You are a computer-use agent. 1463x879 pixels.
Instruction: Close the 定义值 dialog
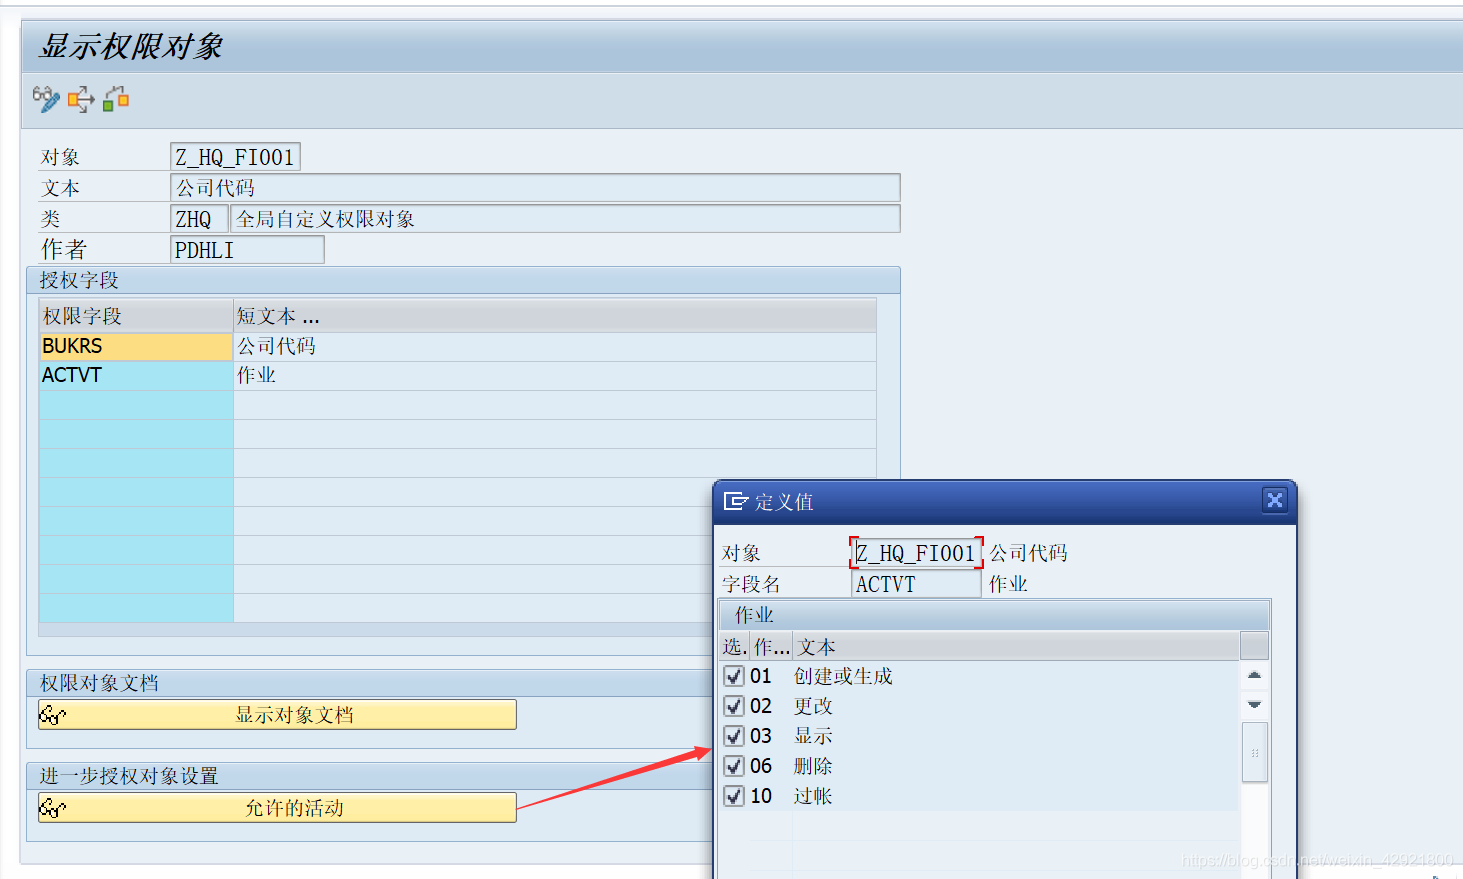point(1274,500)
